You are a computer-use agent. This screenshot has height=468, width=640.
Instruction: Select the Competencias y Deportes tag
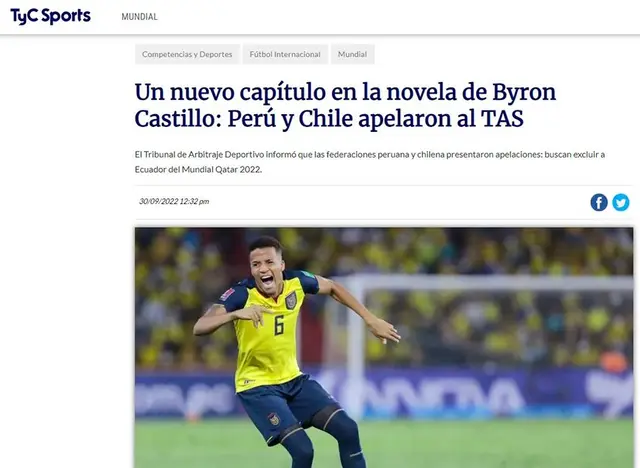pyautogui.click(x=187, y=54)
